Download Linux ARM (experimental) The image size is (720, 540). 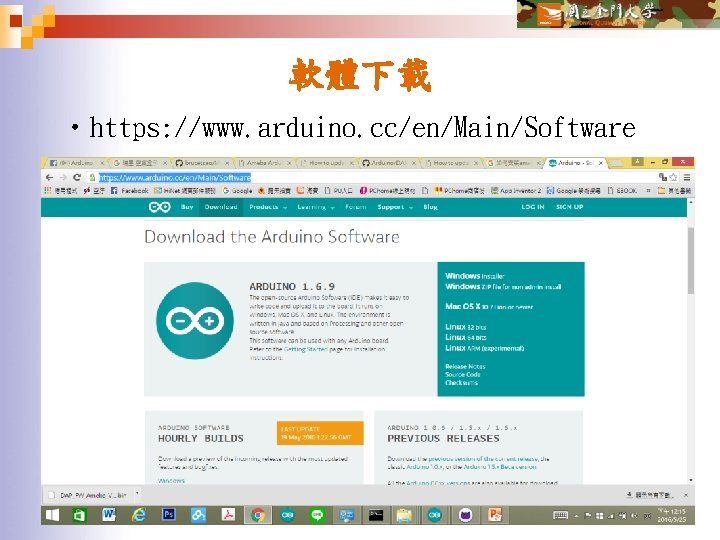coord(484,348)
